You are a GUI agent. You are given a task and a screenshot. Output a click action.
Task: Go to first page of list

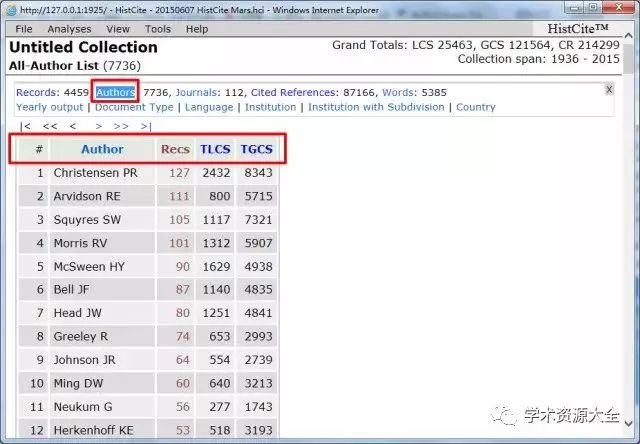(26, 127)
